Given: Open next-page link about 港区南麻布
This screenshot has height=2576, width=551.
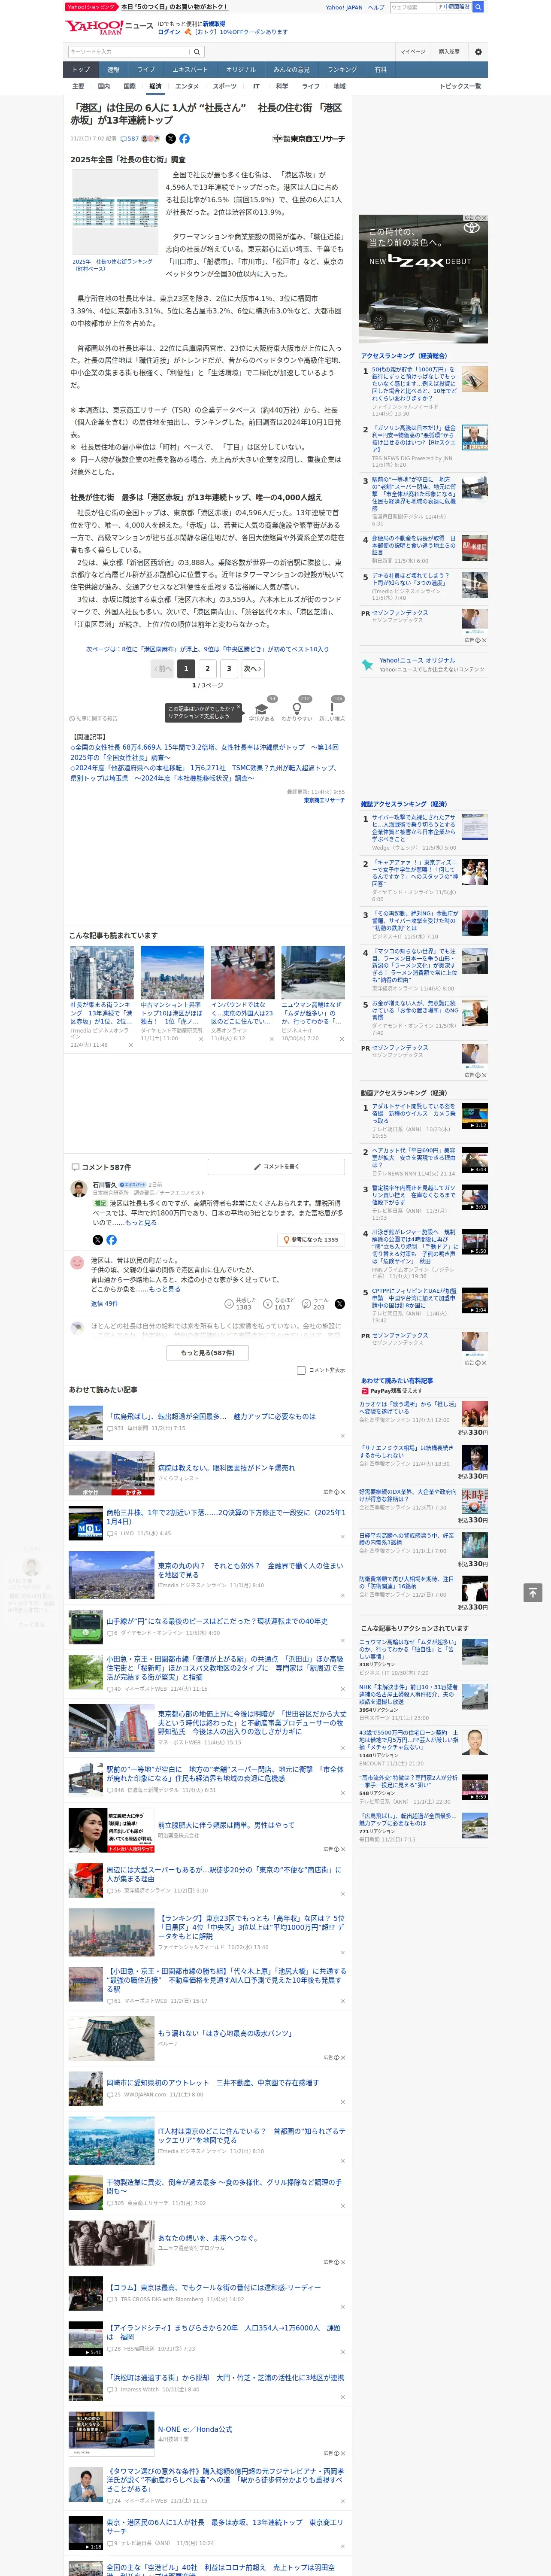Looking at the screenshot, I should coord(207,649).
